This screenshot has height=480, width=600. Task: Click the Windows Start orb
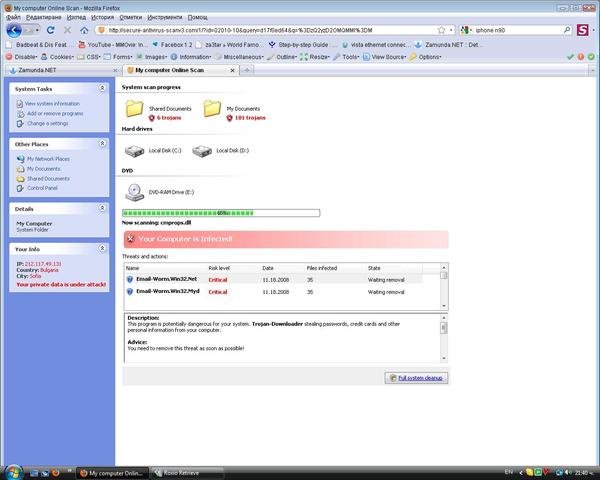14,472
